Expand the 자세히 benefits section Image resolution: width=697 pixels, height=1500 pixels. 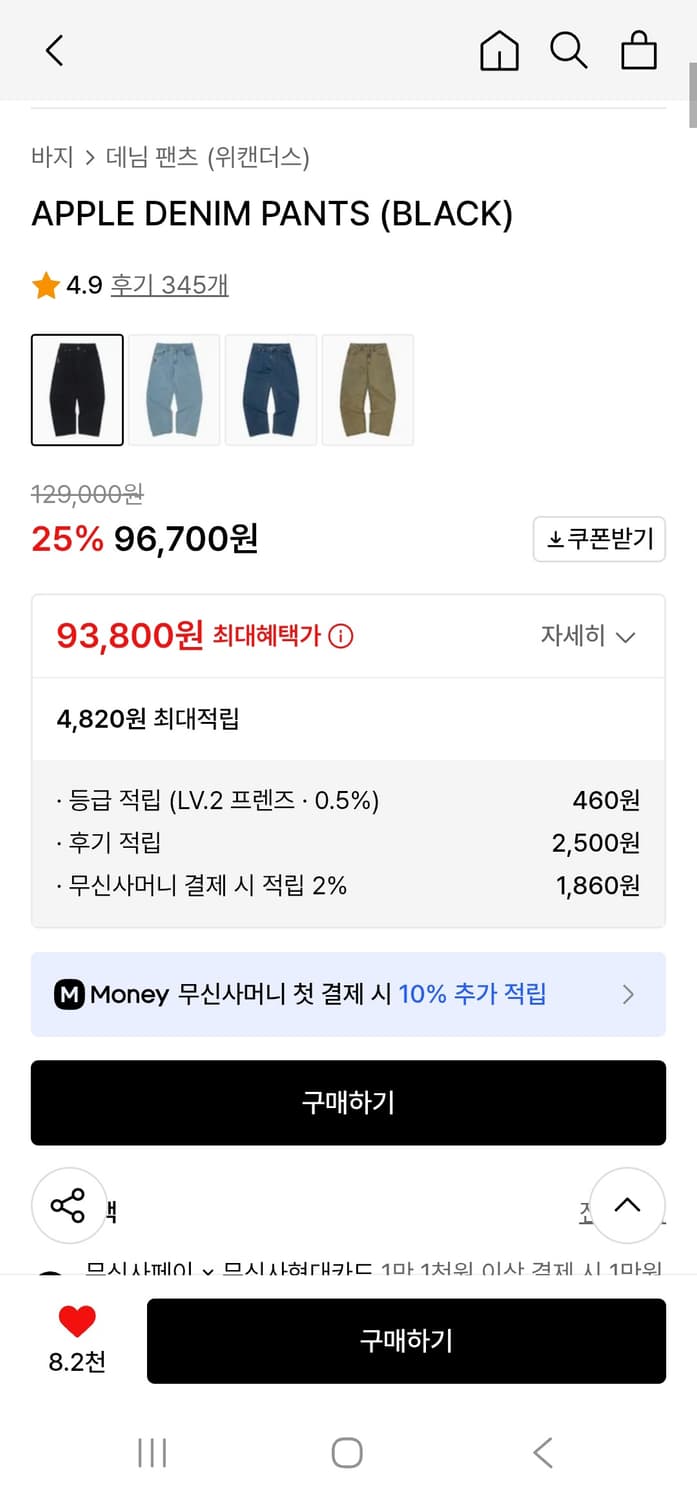pos(588,635)
